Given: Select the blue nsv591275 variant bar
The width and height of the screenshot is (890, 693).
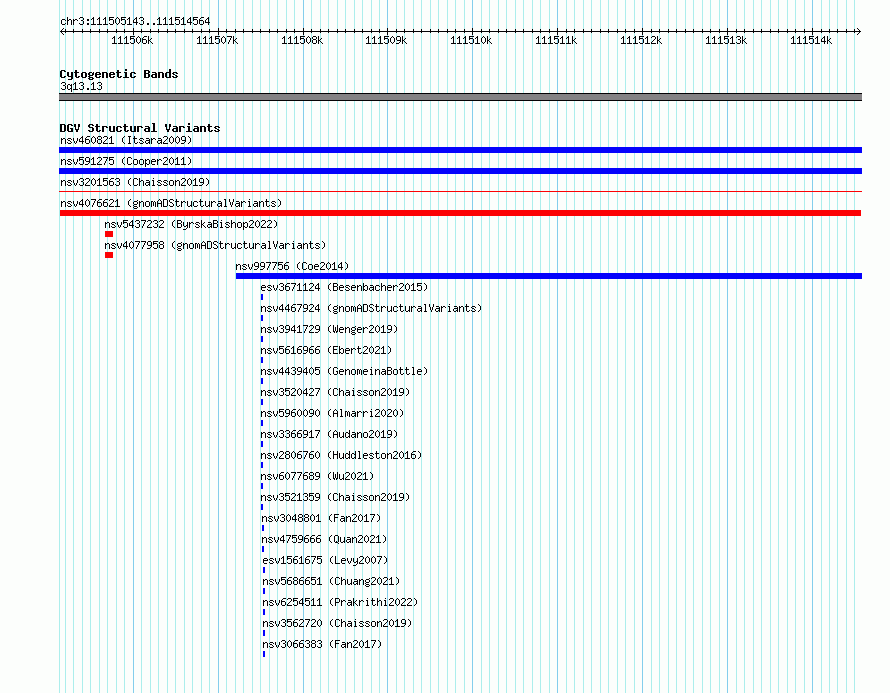Looking at the screenshot, I should pyautogui.click(x=460, y=171).
